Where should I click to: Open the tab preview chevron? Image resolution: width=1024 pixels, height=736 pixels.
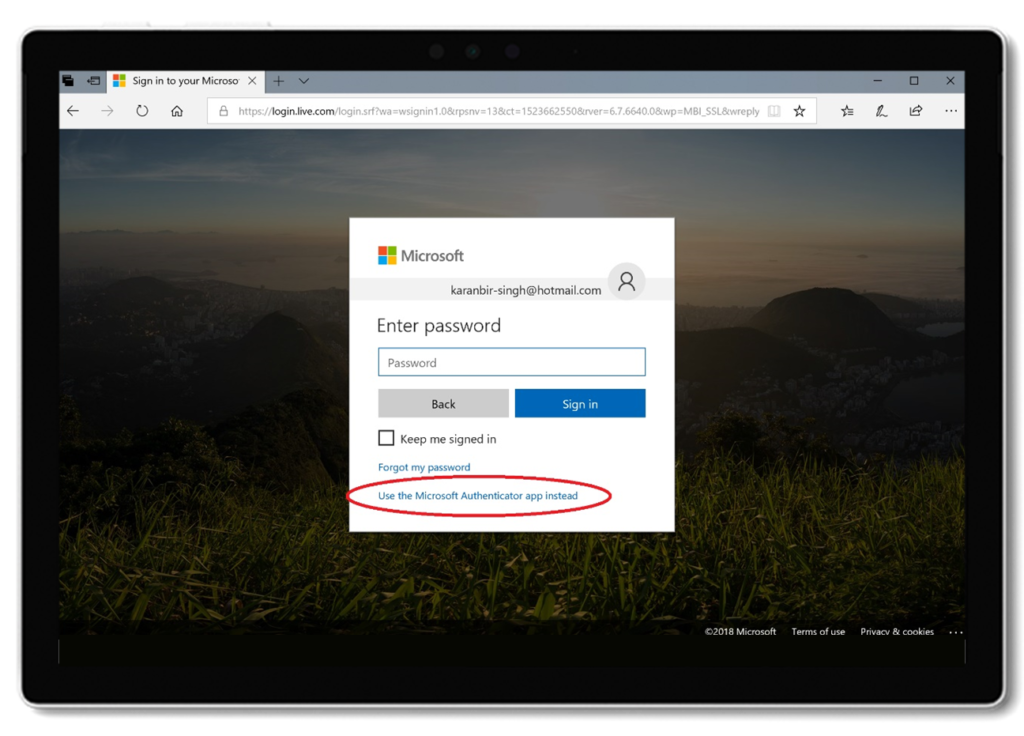point(303,80)
